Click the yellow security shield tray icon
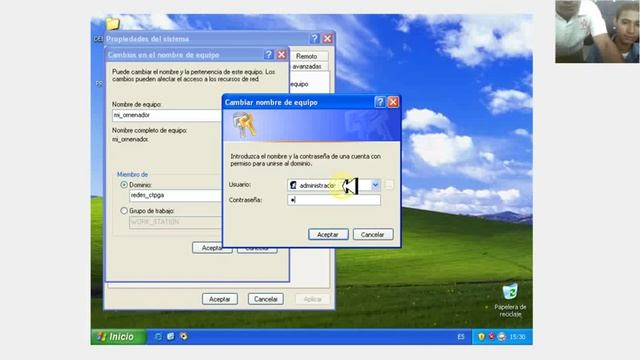640x360 pixels. pos(481,337)
